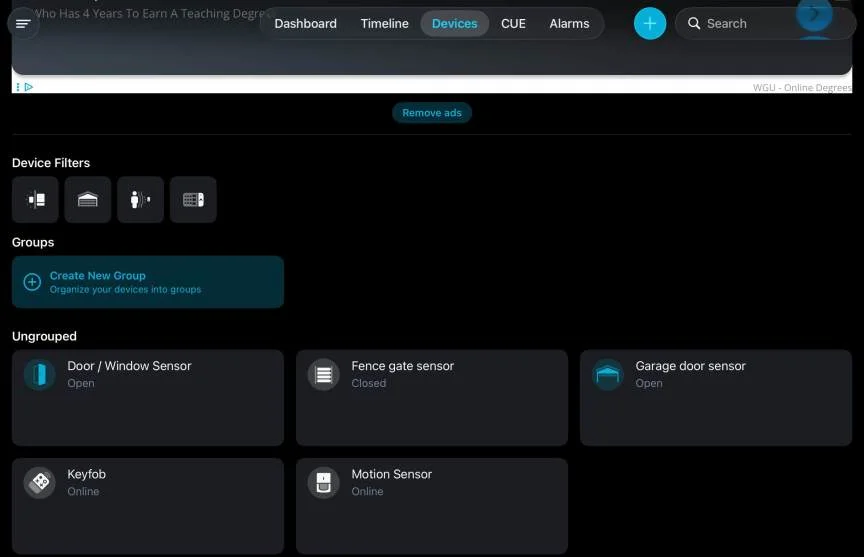Click the search magnifier icon

[694, 24]
